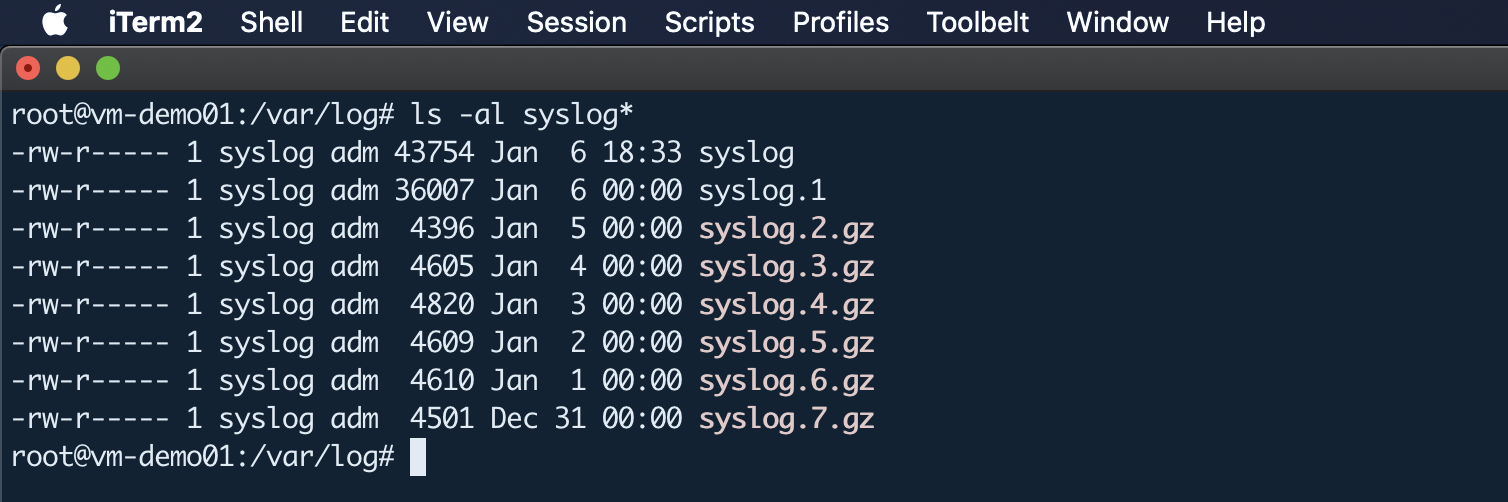Click the yellow minimize window button

coord(68,68)
